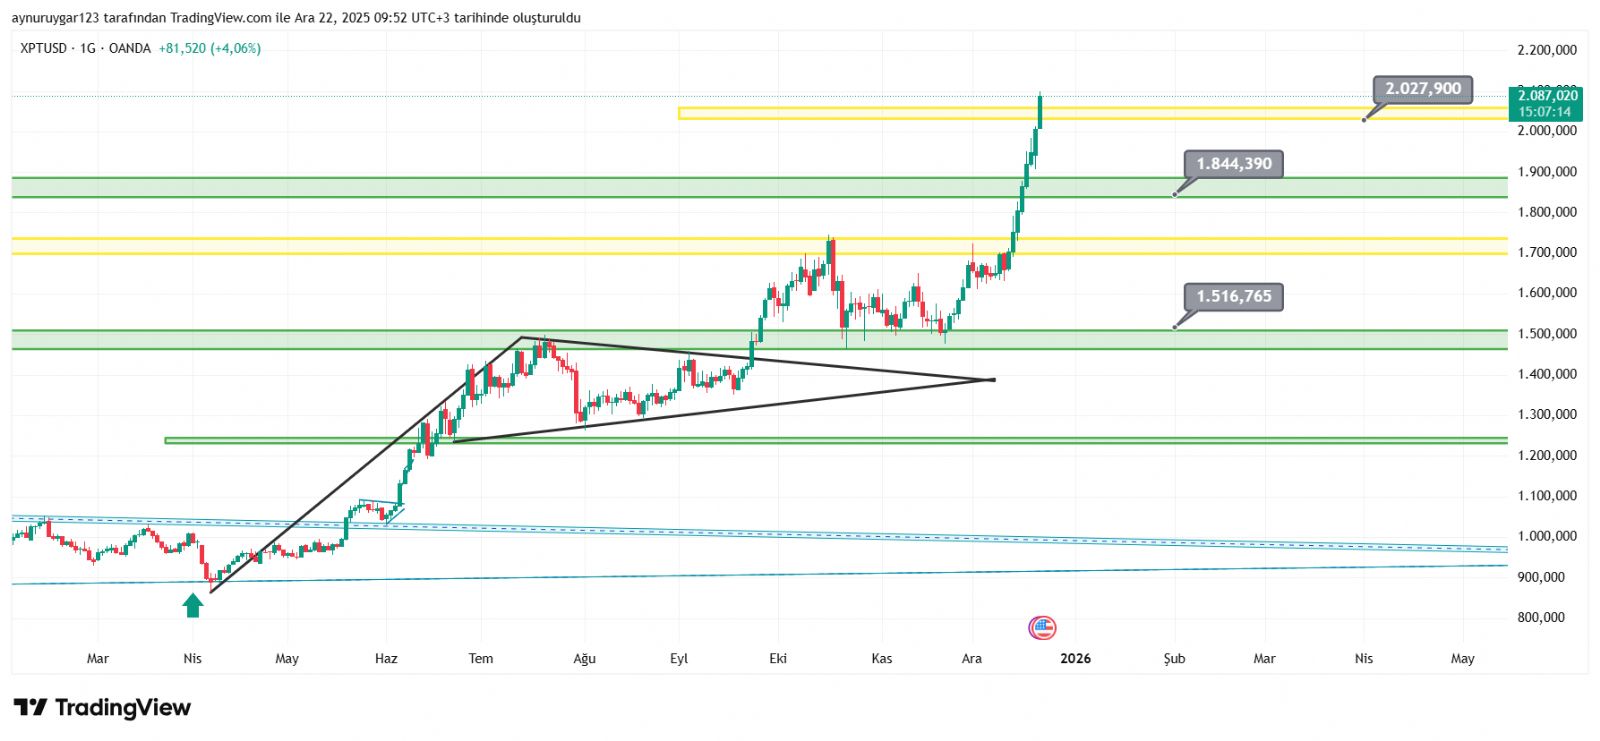Click the triangle pattern apex point
This screenshot has height=741, width=1600.
coord(991,380)
